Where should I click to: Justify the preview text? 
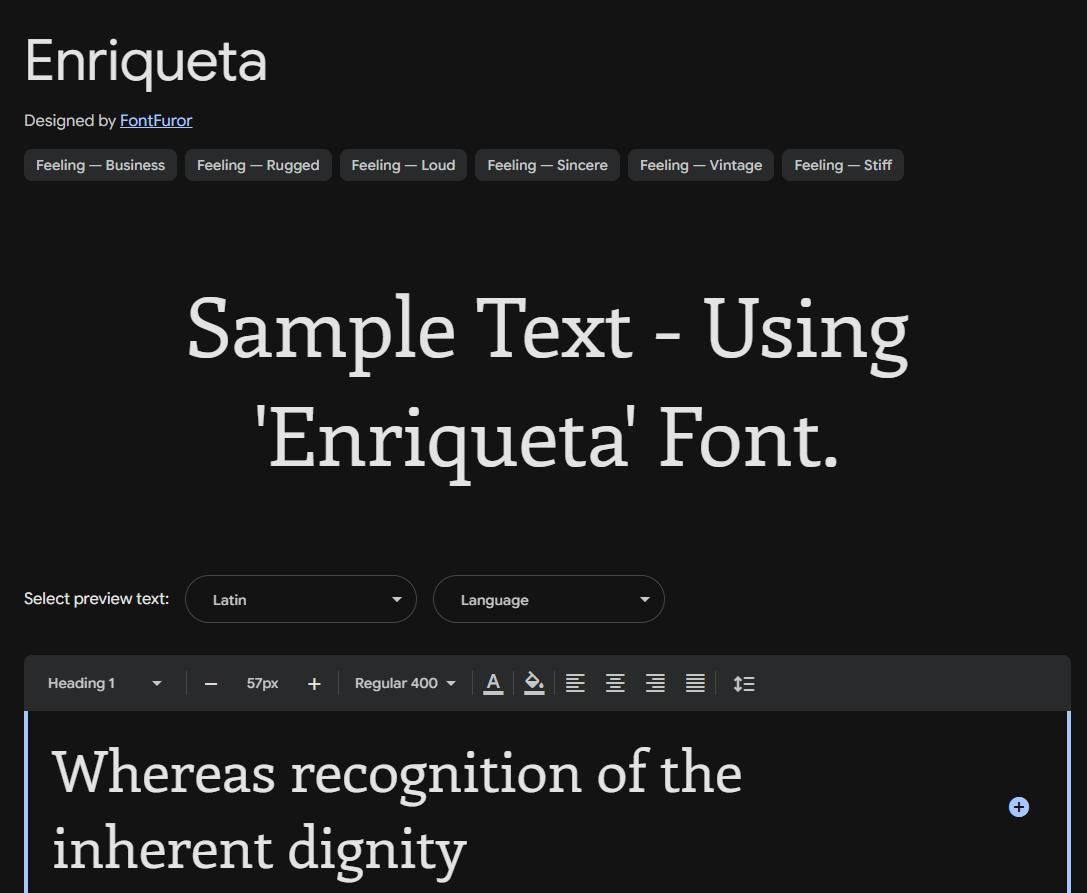(695, 684)
